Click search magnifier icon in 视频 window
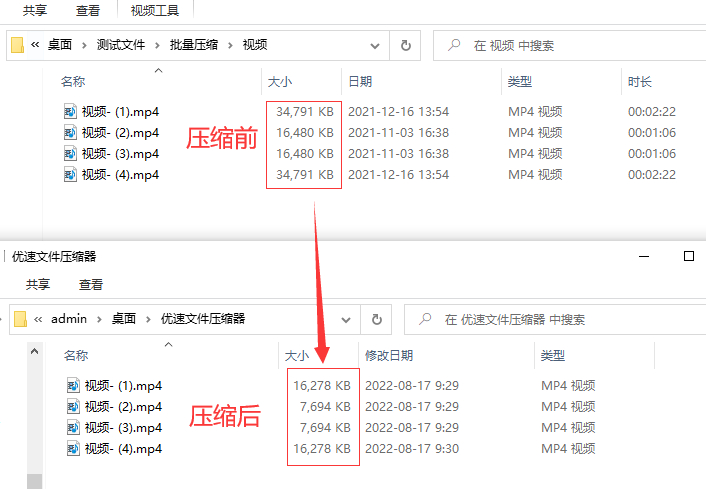706x489 pixels. point(454,45)
